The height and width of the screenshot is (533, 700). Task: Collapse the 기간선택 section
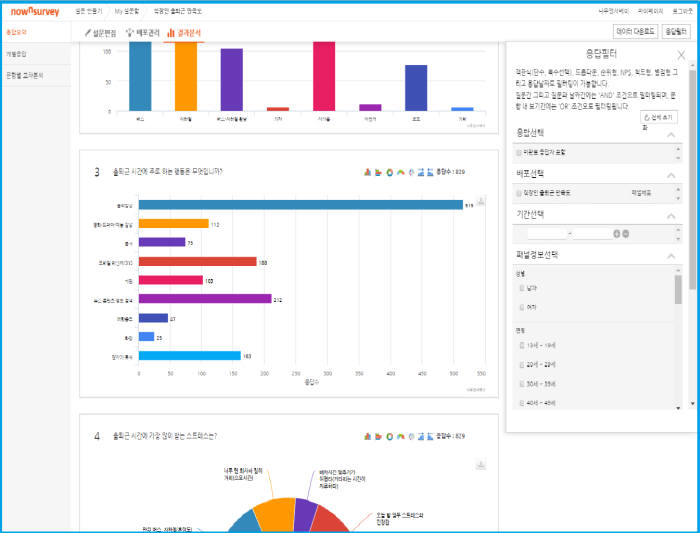pyautogui.click(x=671, y=216)
